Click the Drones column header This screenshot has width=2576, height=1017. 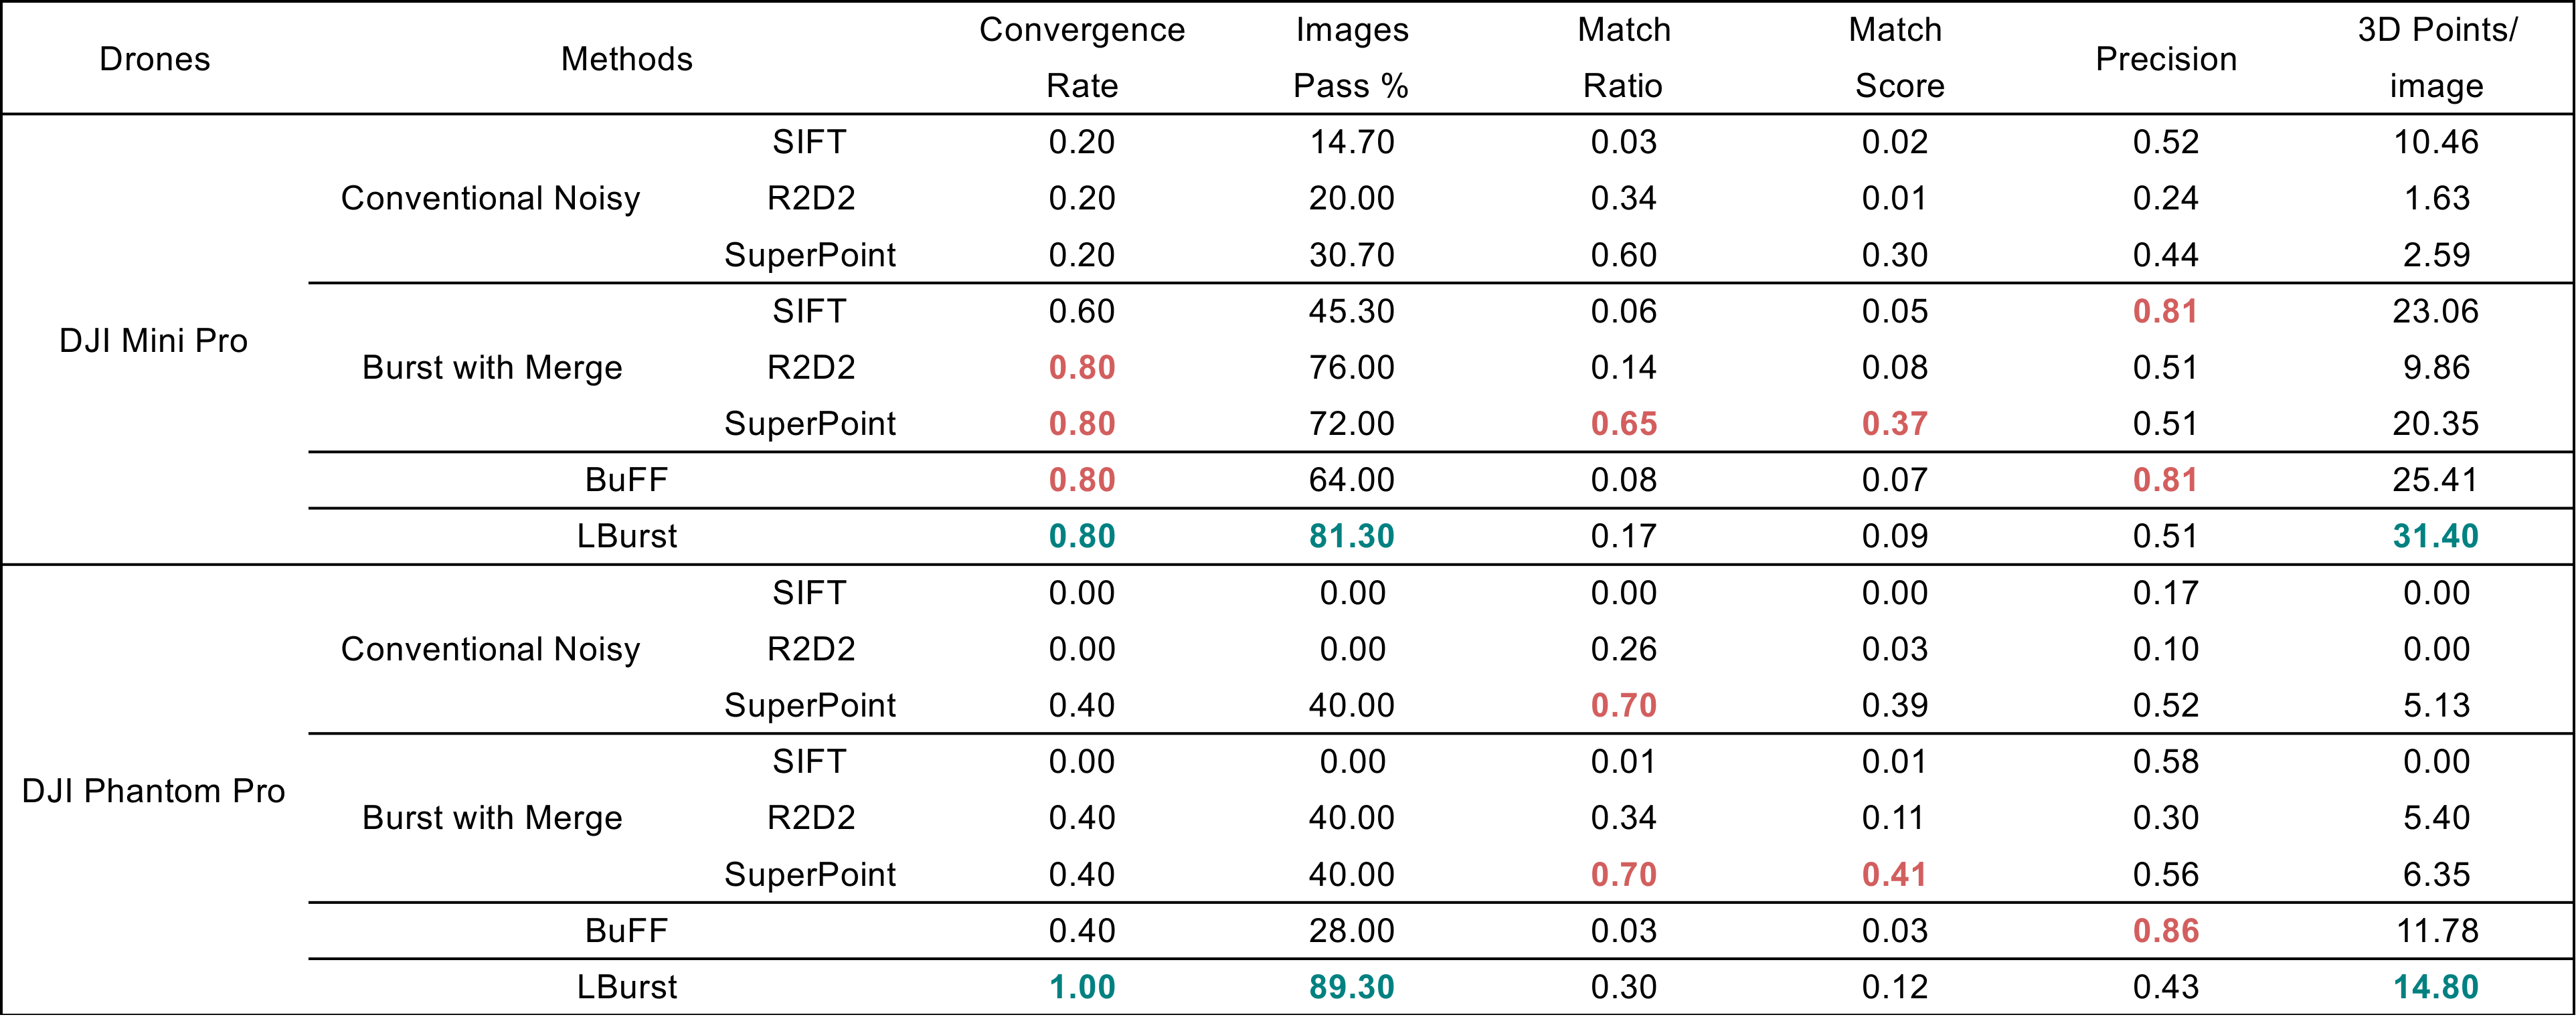pyautogui.click(x=155, y=59)
